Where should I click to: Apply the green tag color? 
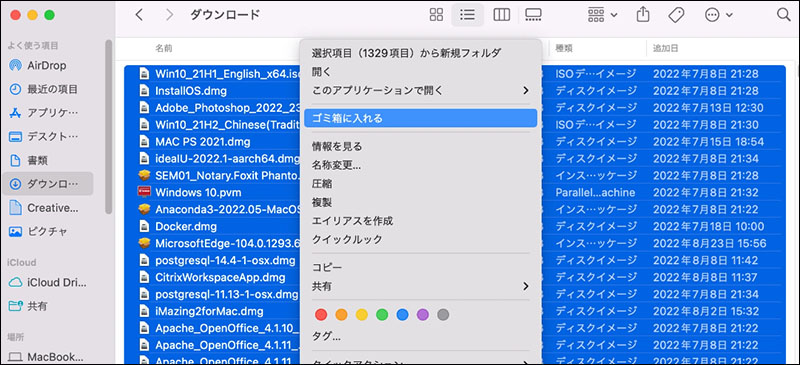[x=382, y=314]
